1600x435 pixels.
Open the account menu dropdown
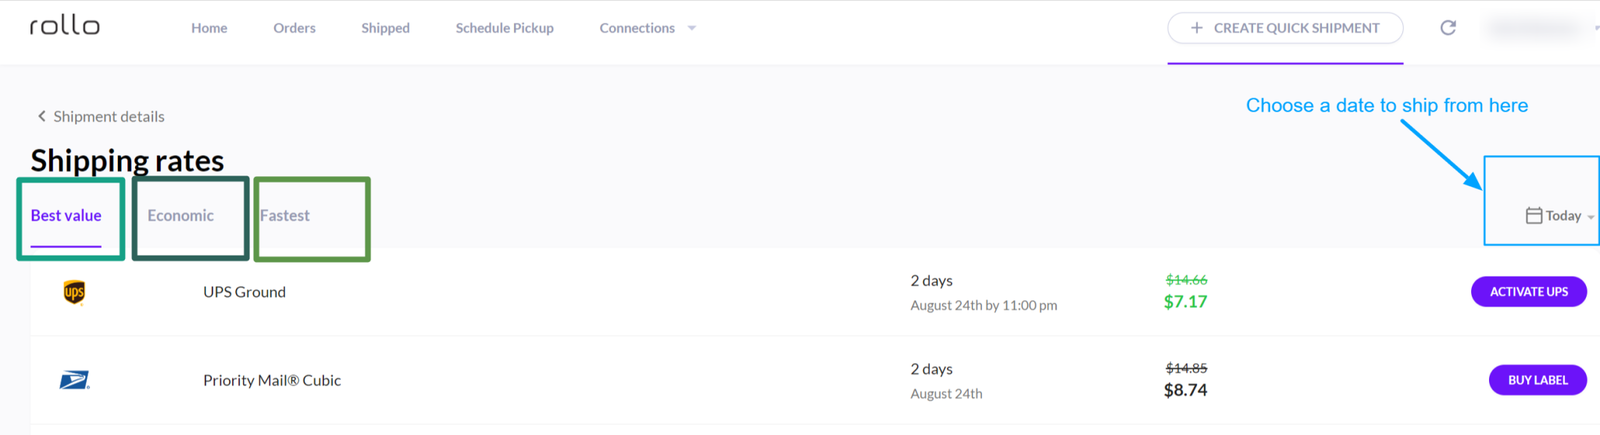point(1540,28)
